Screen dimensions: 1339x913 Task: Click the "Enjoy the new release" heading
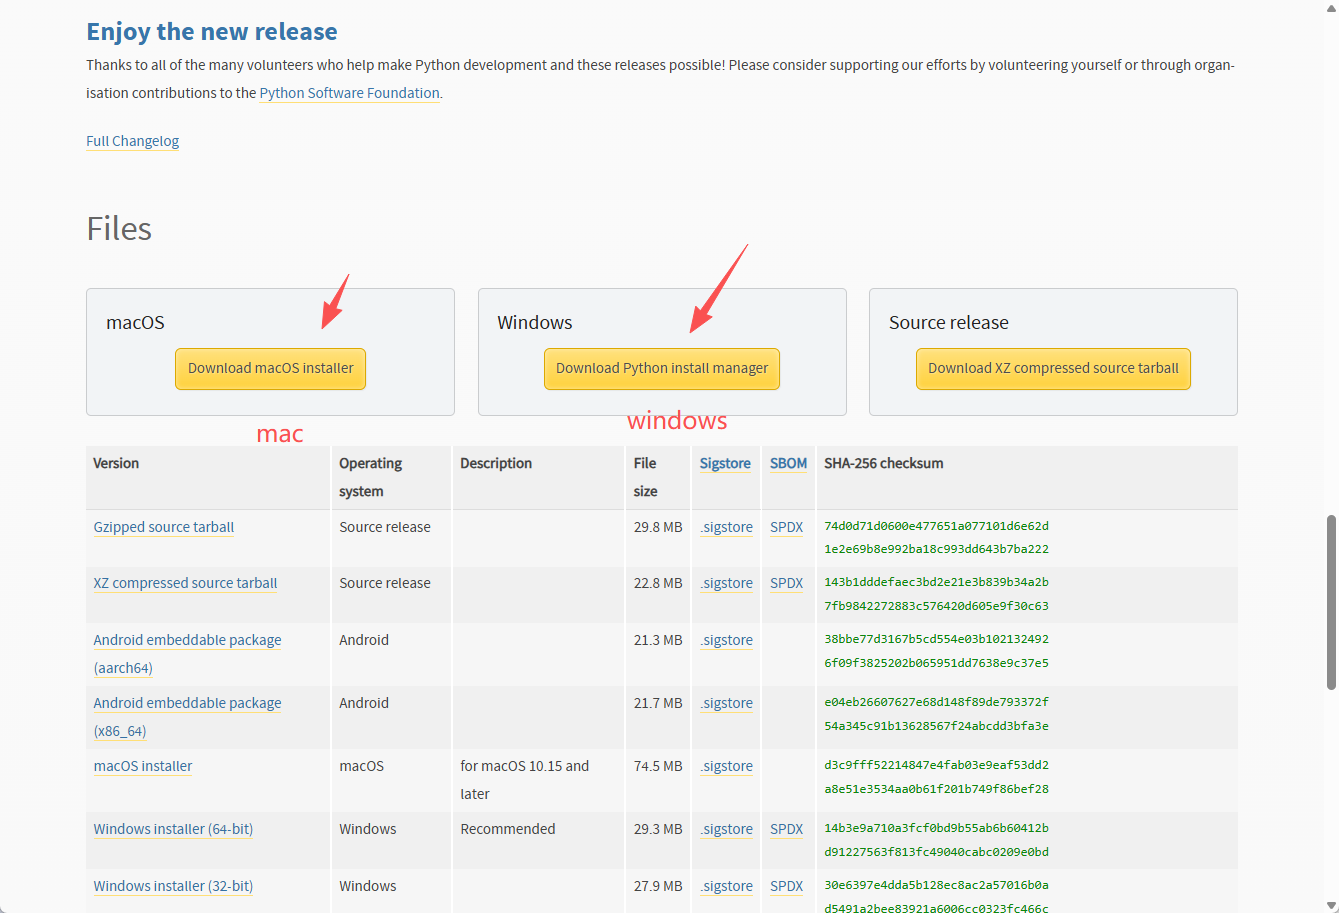(212, 32)
